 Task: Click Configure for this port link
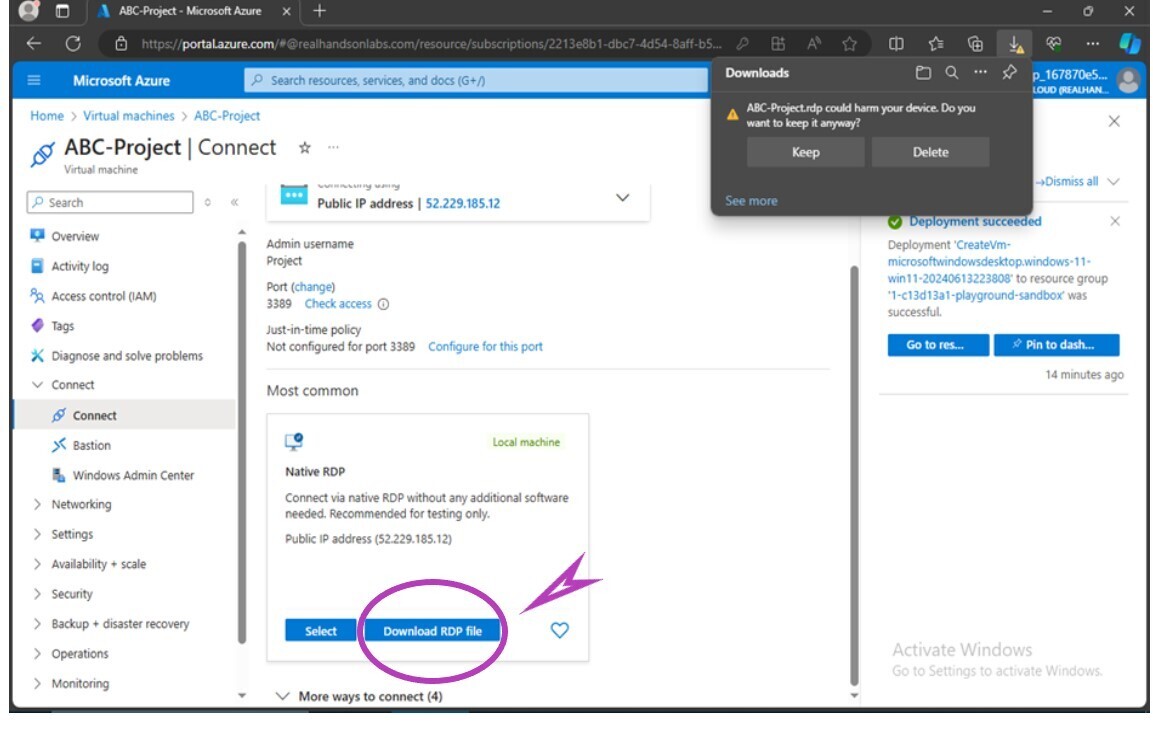(485, 347)
